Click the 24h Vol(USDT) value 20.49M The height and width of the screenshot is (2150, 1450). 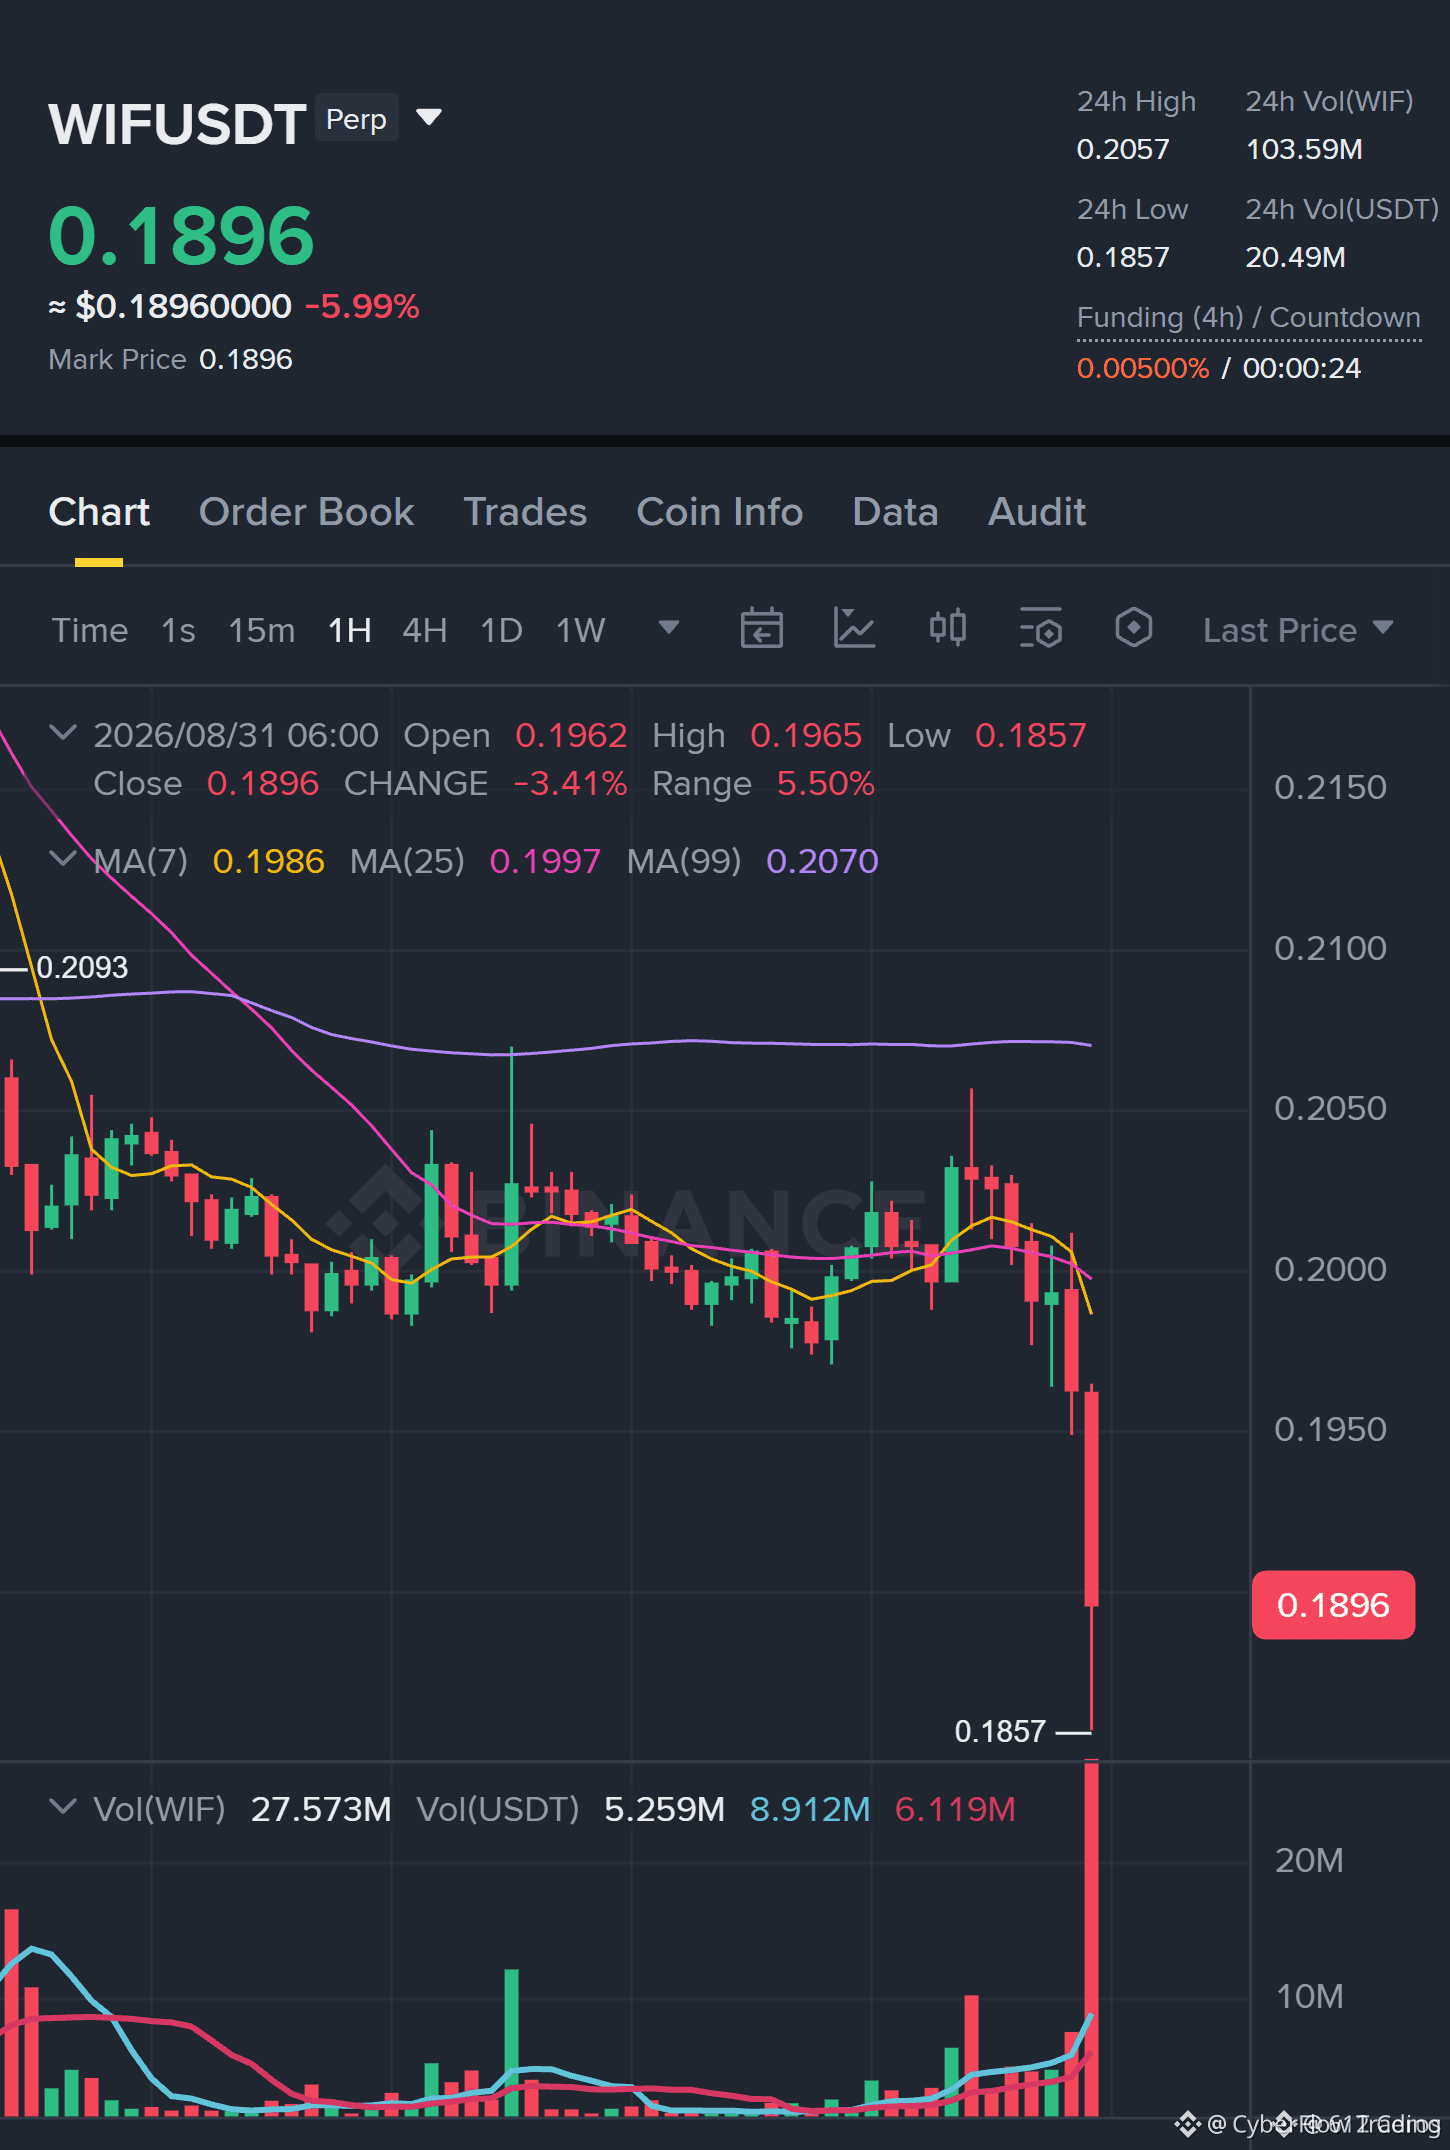[1295, 257]
